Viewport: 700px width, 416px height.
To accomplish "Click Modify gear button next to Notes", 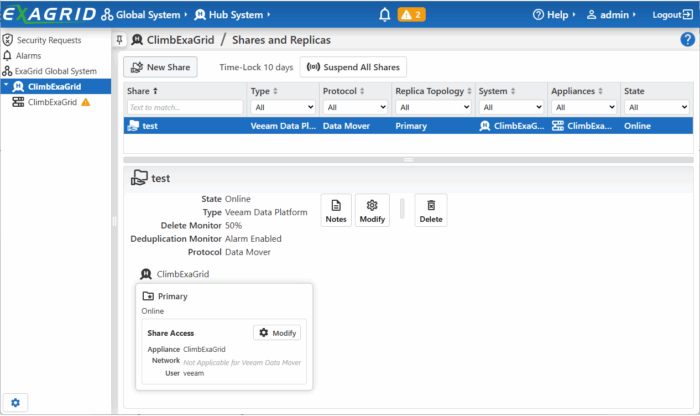I will [x=372, y=210].
